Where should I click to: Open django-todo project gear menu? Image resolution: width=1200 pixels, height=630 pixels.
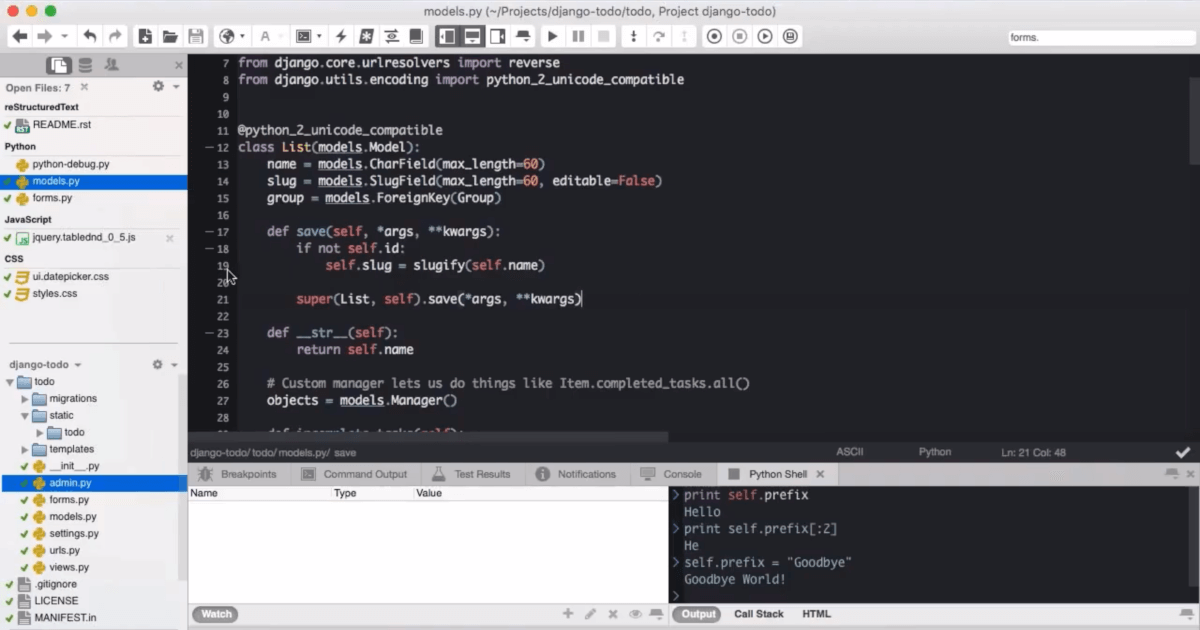158,365
